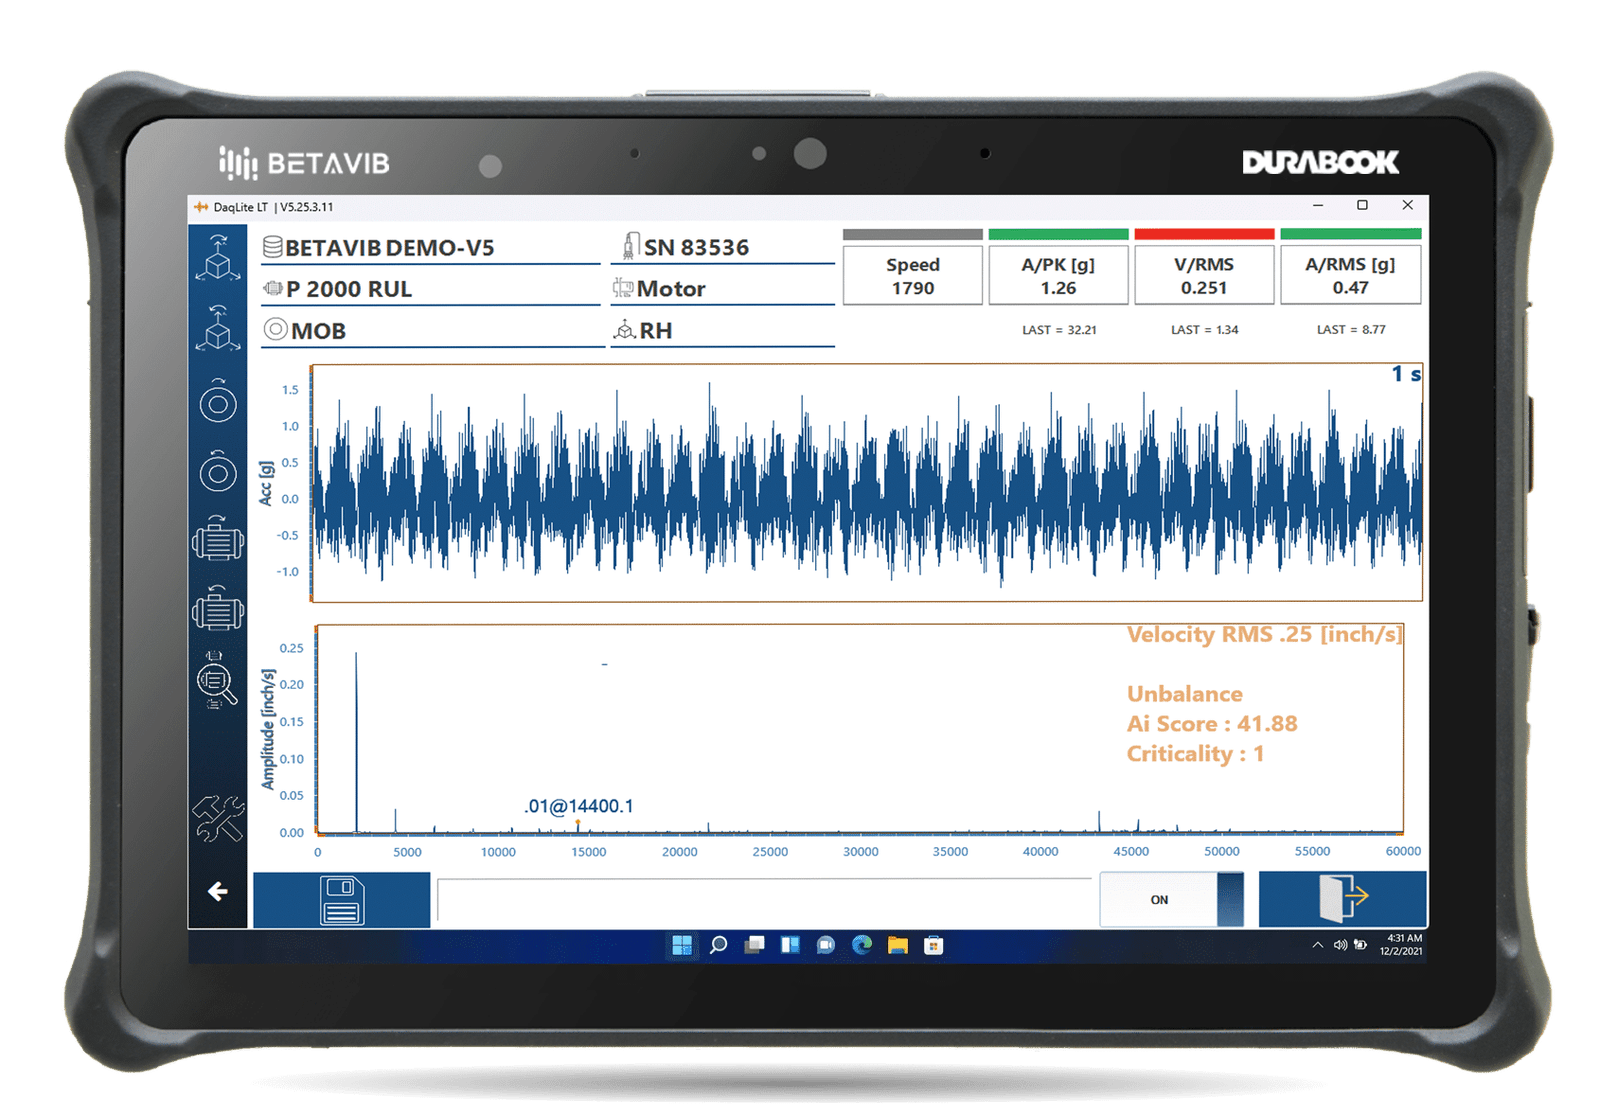
Task: Click the .01@14400.1 cursor readout
Action: [x=578, y=806]
